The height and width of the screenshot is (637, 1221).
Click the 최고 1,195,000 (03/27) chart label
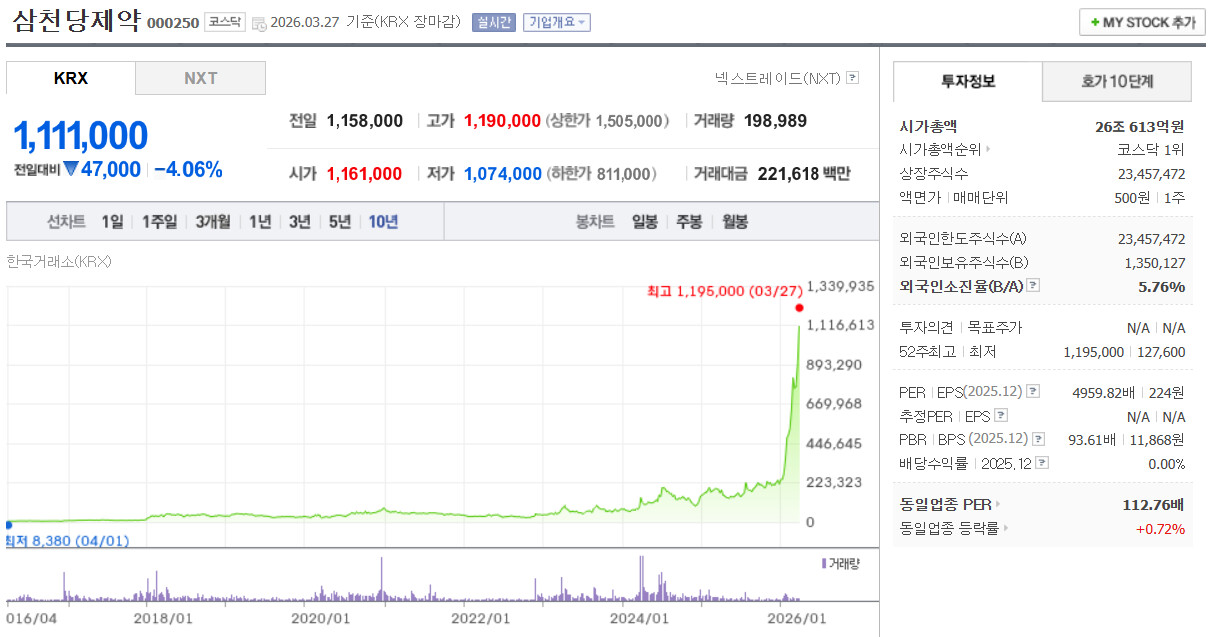(x=725, y=291)
